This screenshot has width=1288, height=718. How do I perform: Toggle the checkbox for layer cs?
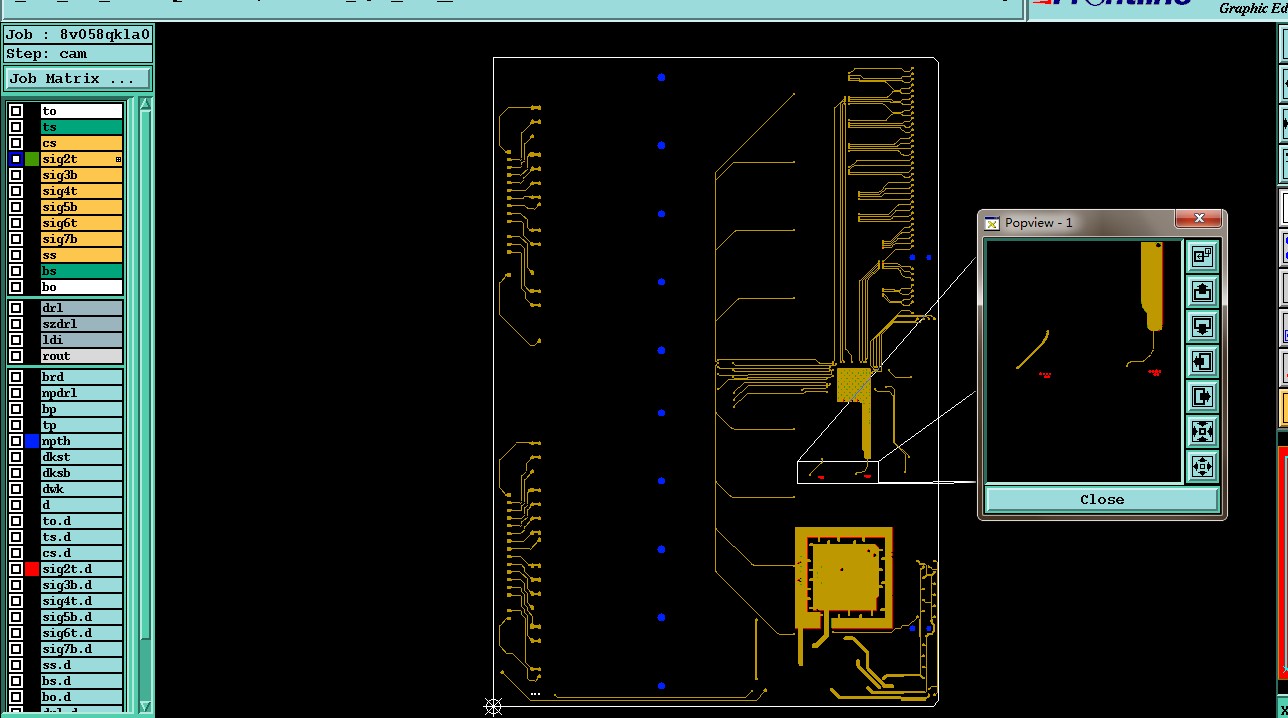click(16, 143)
